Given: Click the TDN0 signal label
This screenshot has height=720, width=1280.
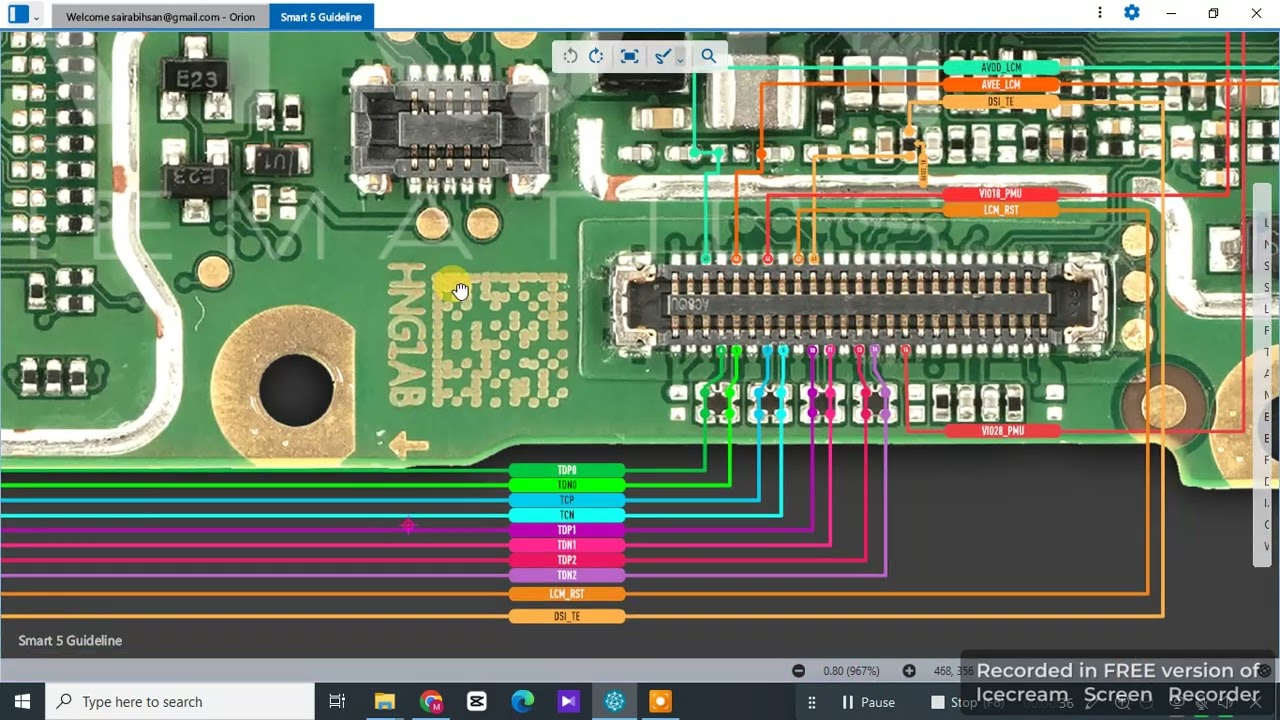Looking at the screenshot, I should [567, 485].
